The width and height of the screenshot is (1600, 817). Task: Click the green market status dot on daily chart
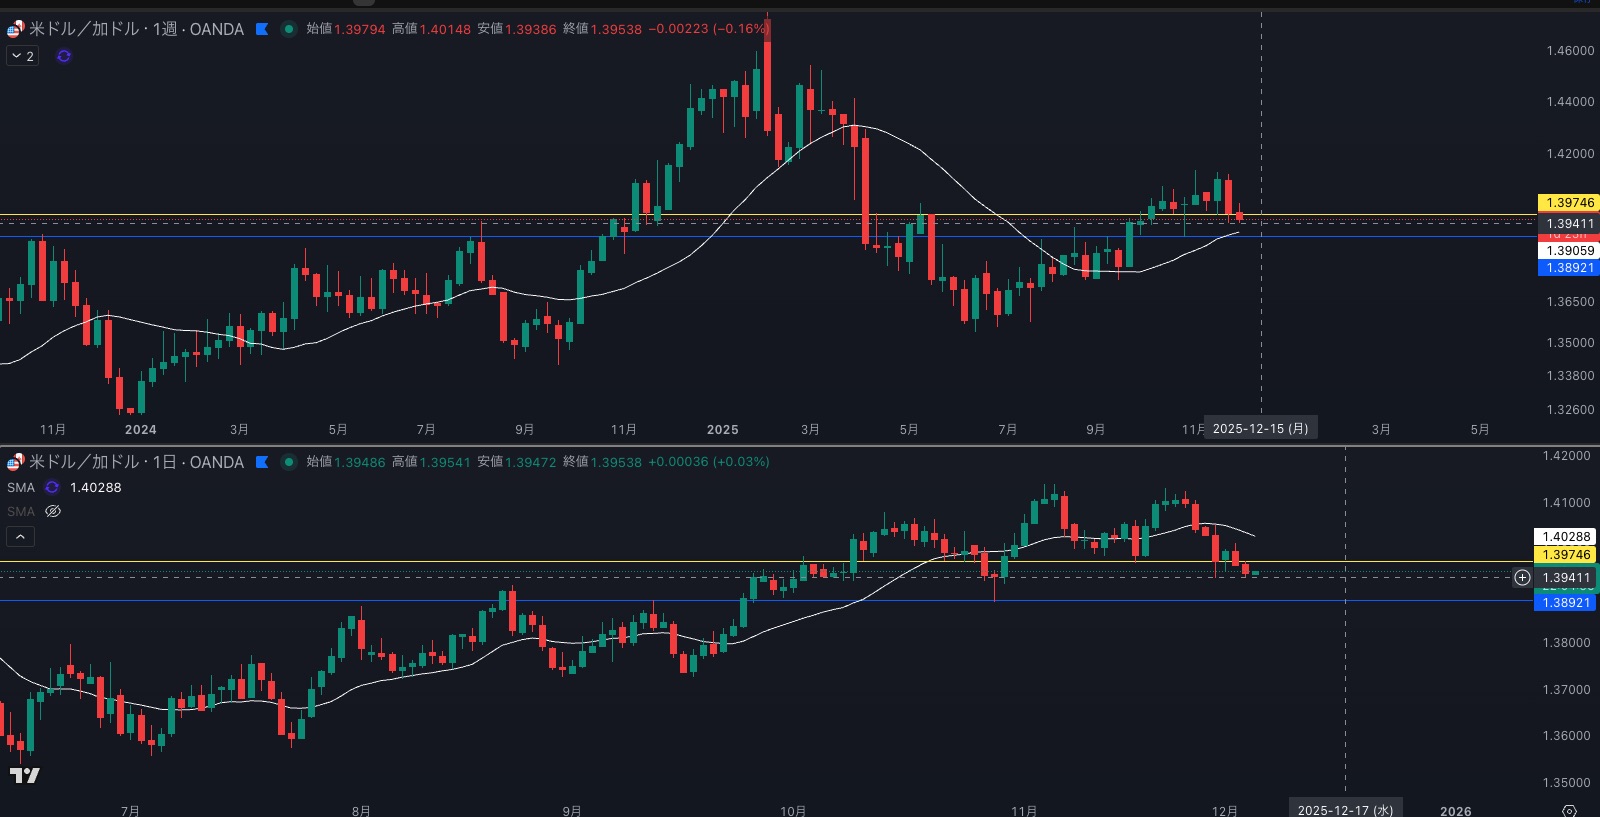pos(289,462)
